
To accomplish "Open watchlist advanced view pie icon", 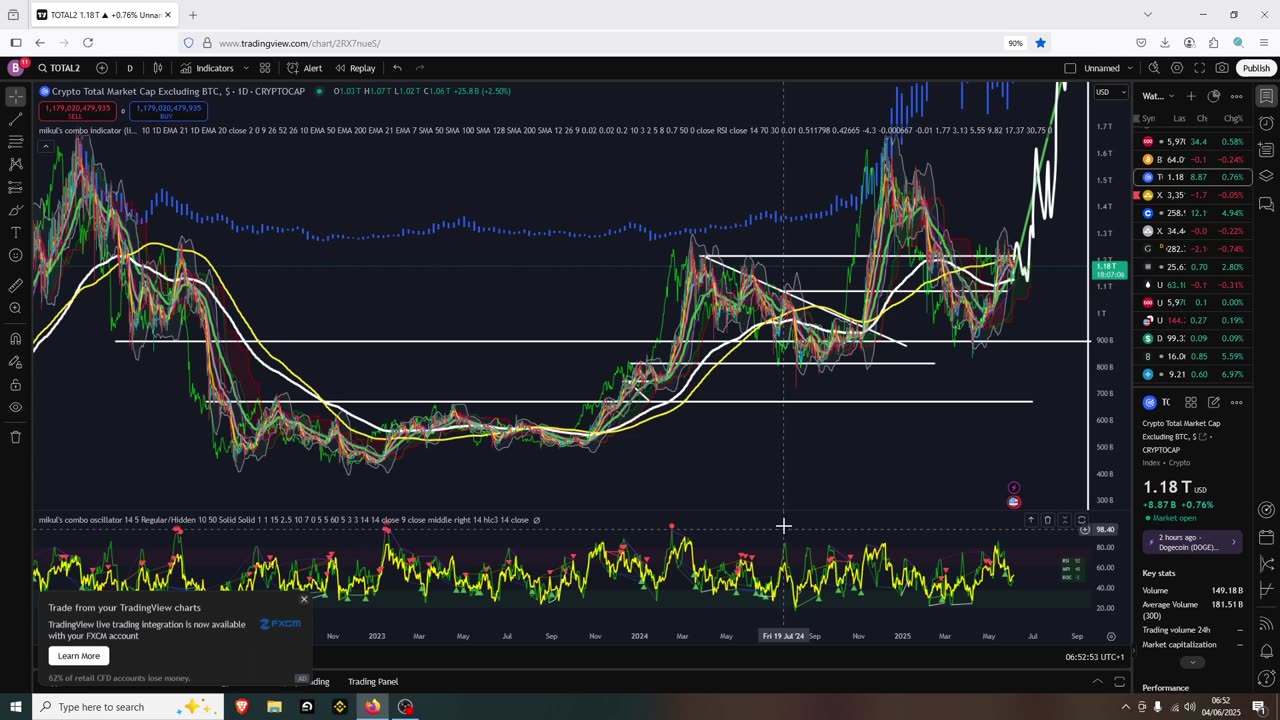I will tap(1214, 96).
